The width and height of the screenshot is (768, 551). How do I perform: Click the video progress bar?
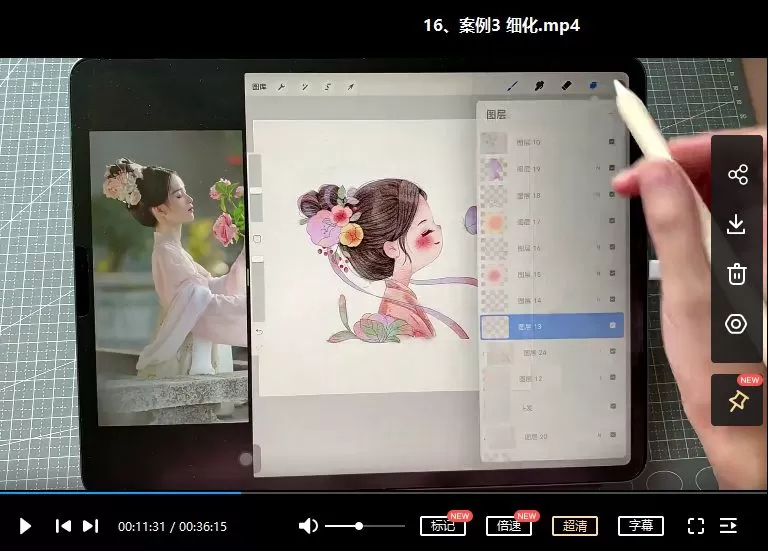point(384,493)
